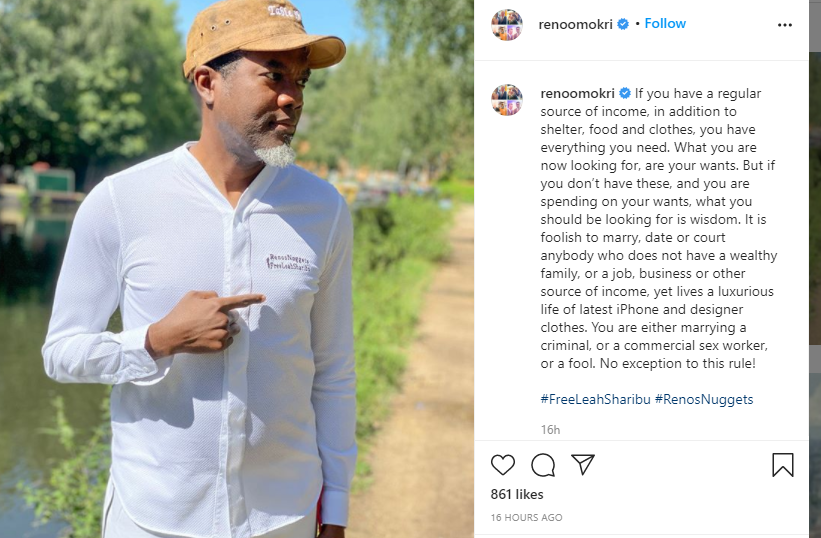Click the verified badge beside caption username
The height and width of the screenshot is (538, 821).
click(x=625, y=93)
